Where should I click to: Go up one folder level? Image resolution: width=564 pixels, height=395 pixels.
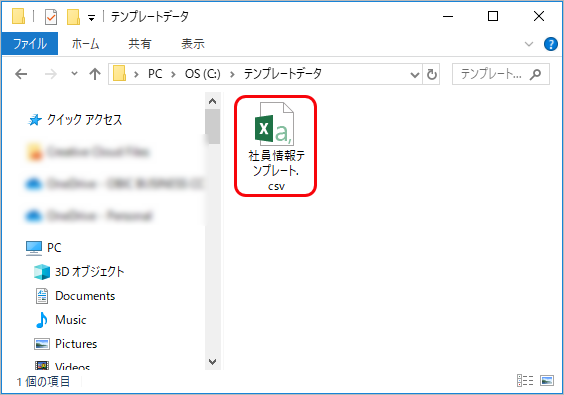tap(95, 74)
